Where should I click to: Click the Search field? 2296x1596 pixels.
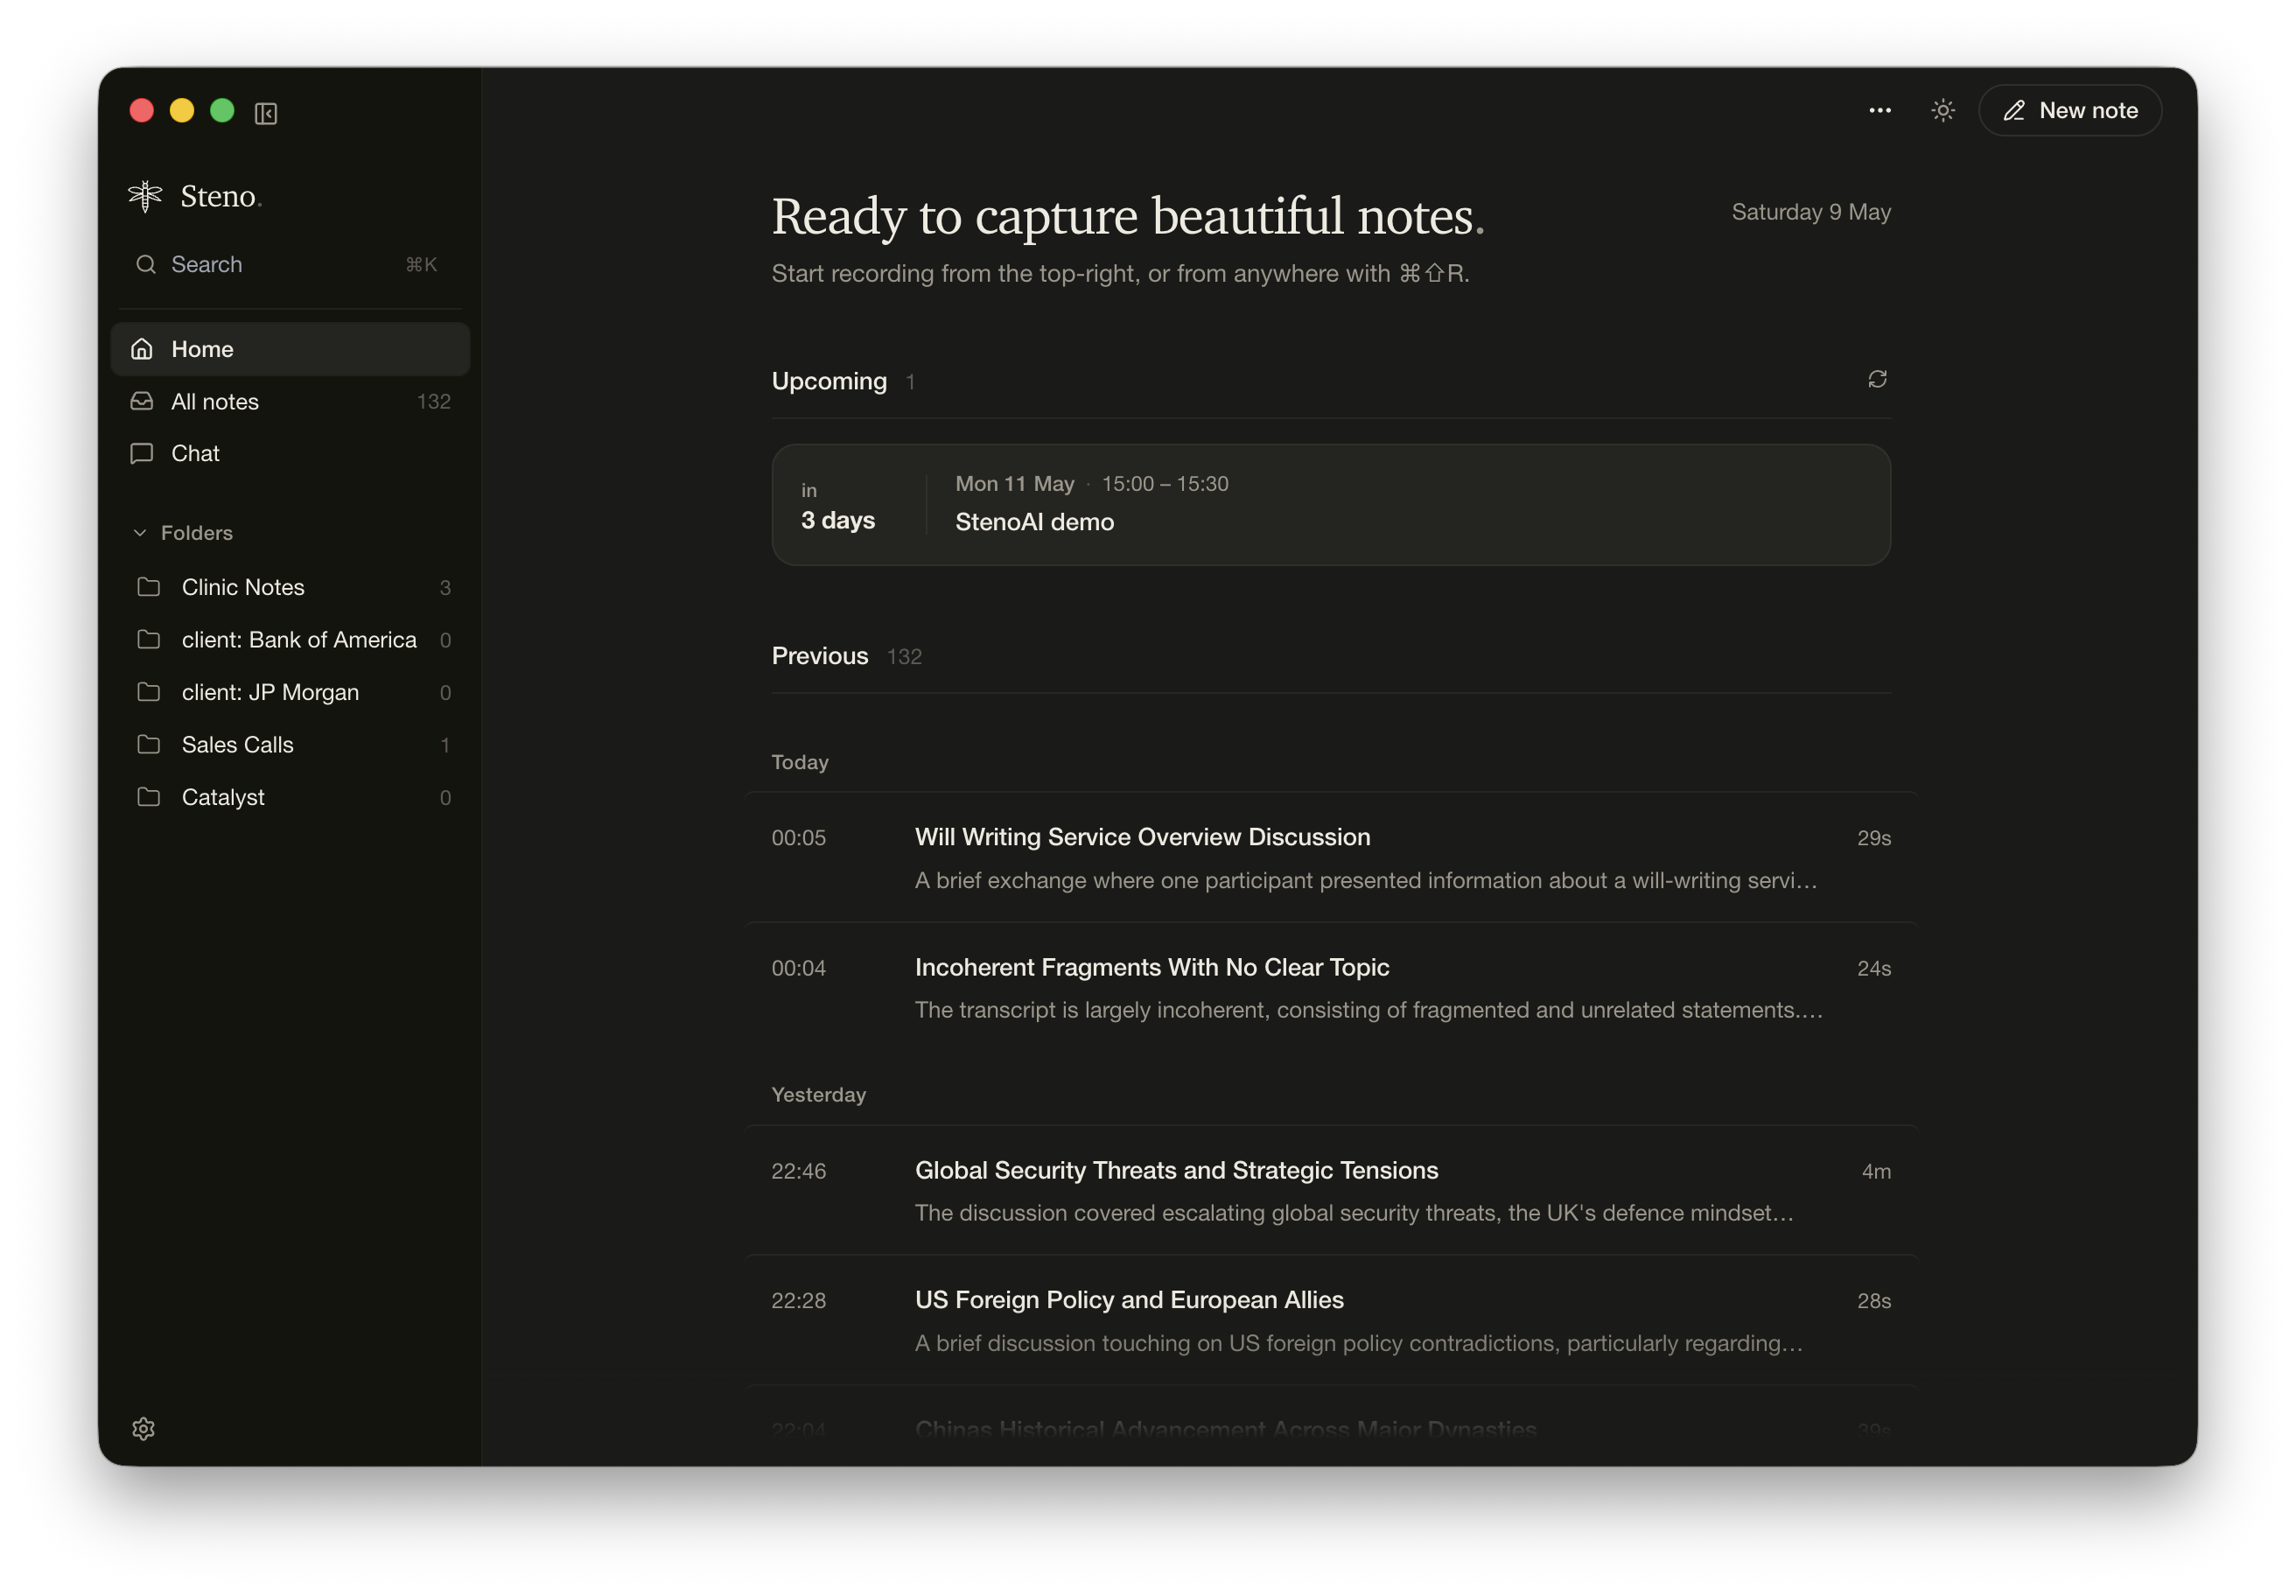click(x=290, y=264)
